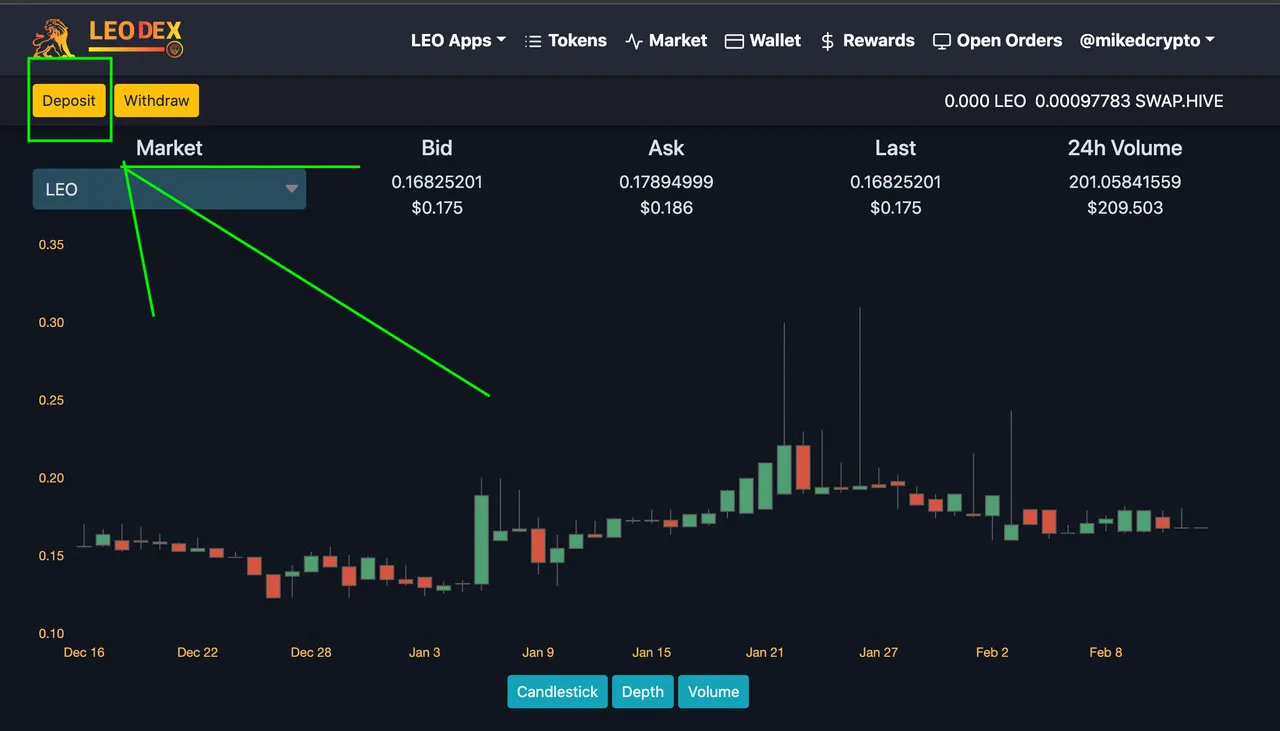Switch chart to Candlestick view
The width and height of the screenshot is (1280, 731).
[557, 691]
